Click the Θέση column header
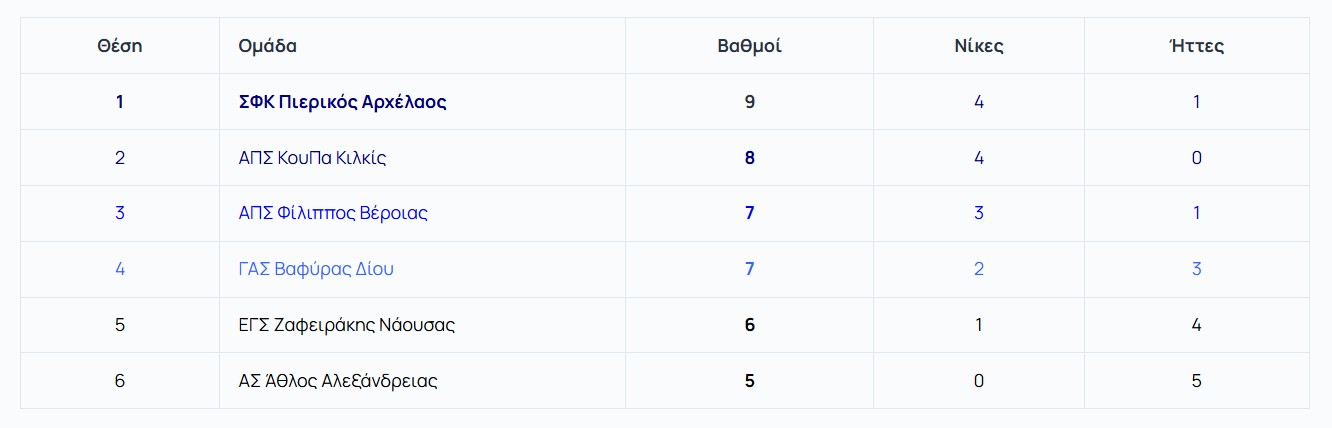The height and width of the screenshot is (428, 1332). tap(120, 46)
